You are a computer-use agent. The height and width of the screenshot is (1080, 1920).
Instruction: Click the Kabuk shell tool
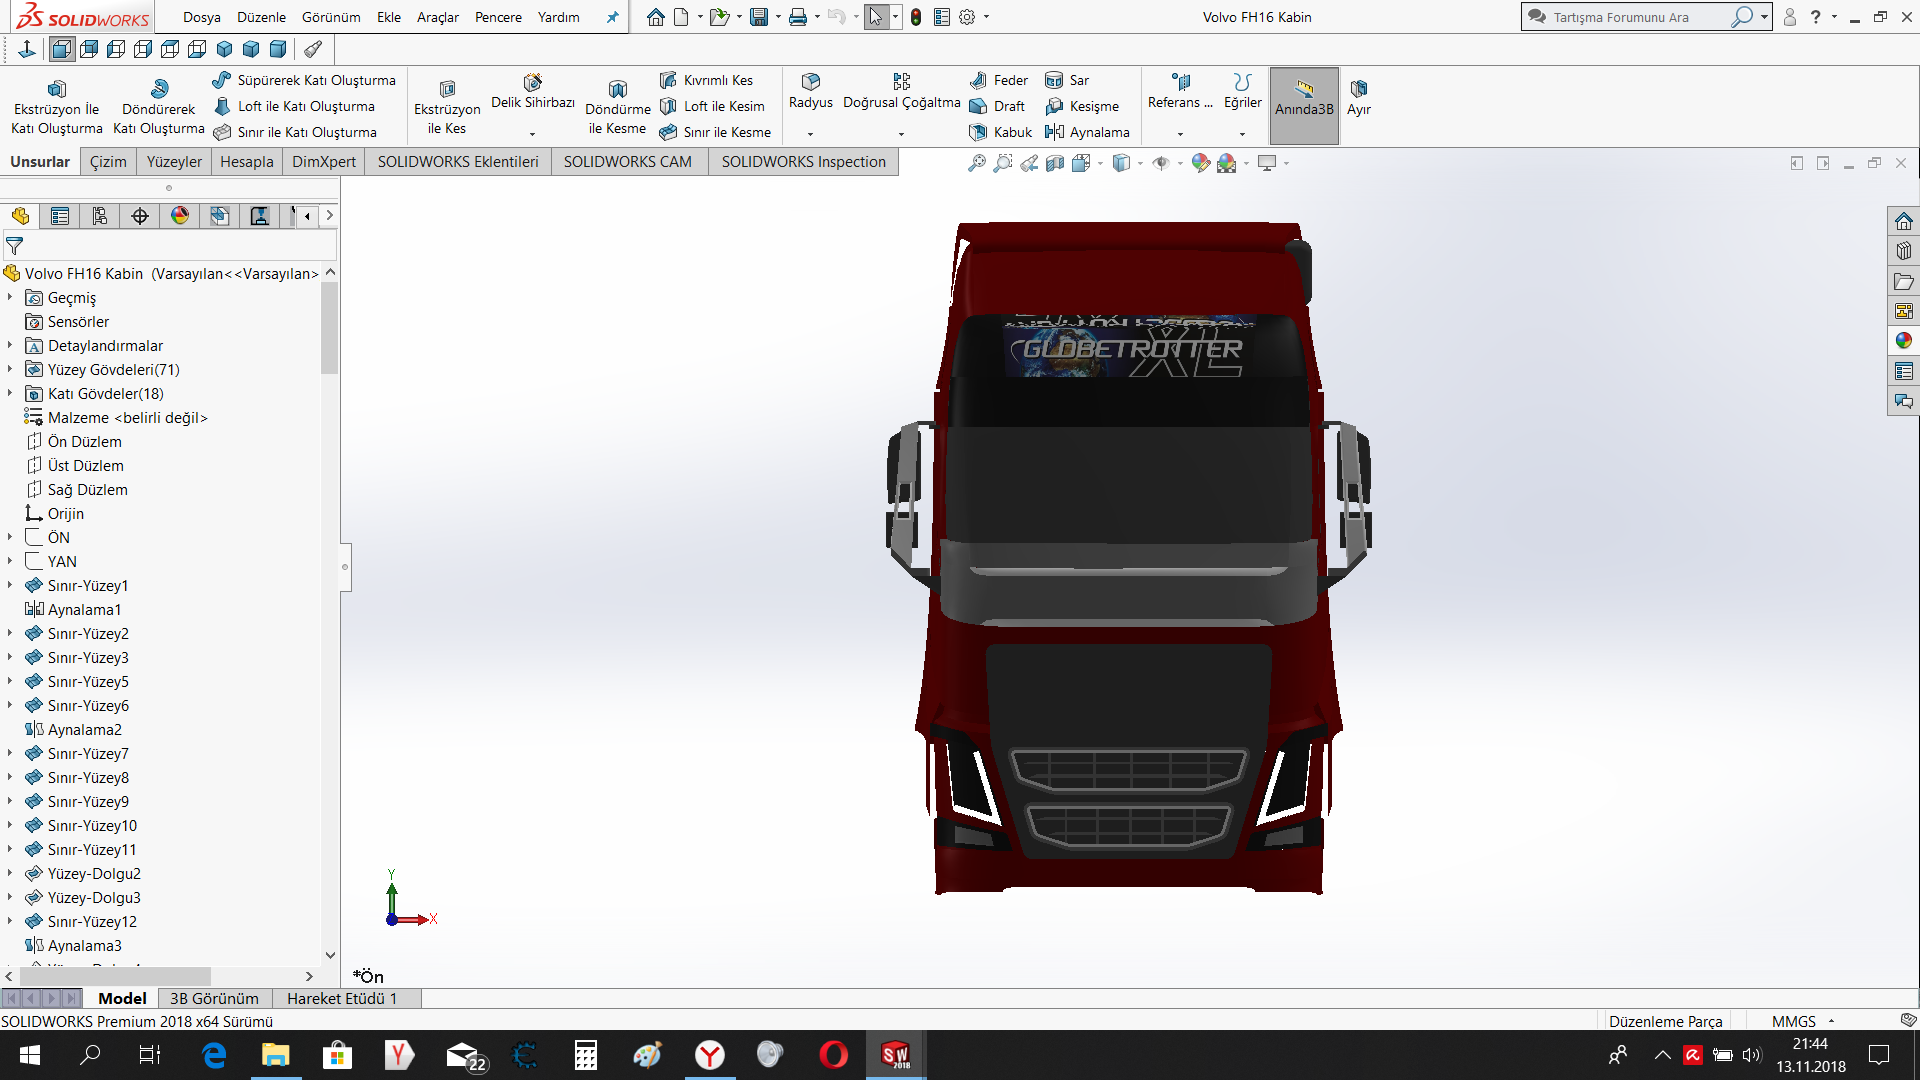[x=1000, y=132]
